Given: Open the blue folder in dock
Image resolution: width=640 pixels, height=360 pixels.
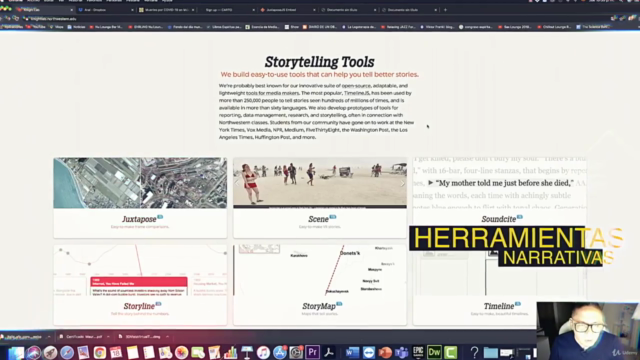Looking at the screenshot, I should (491, 353).
